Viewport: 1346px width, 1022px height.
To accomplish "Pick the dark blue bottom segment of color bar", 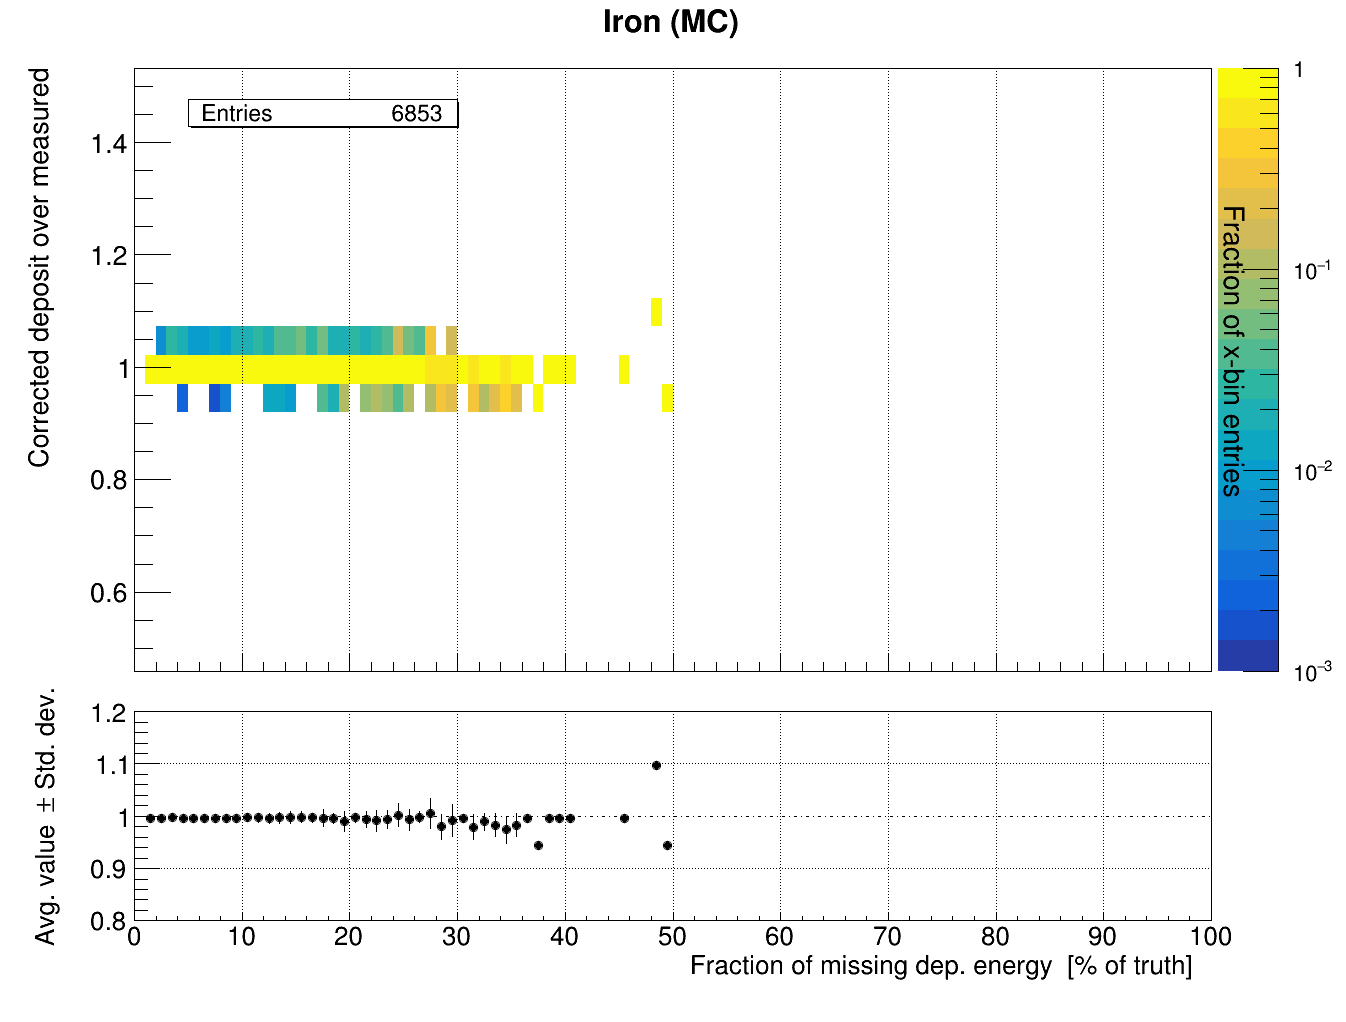I will [x=1248, y=656].
